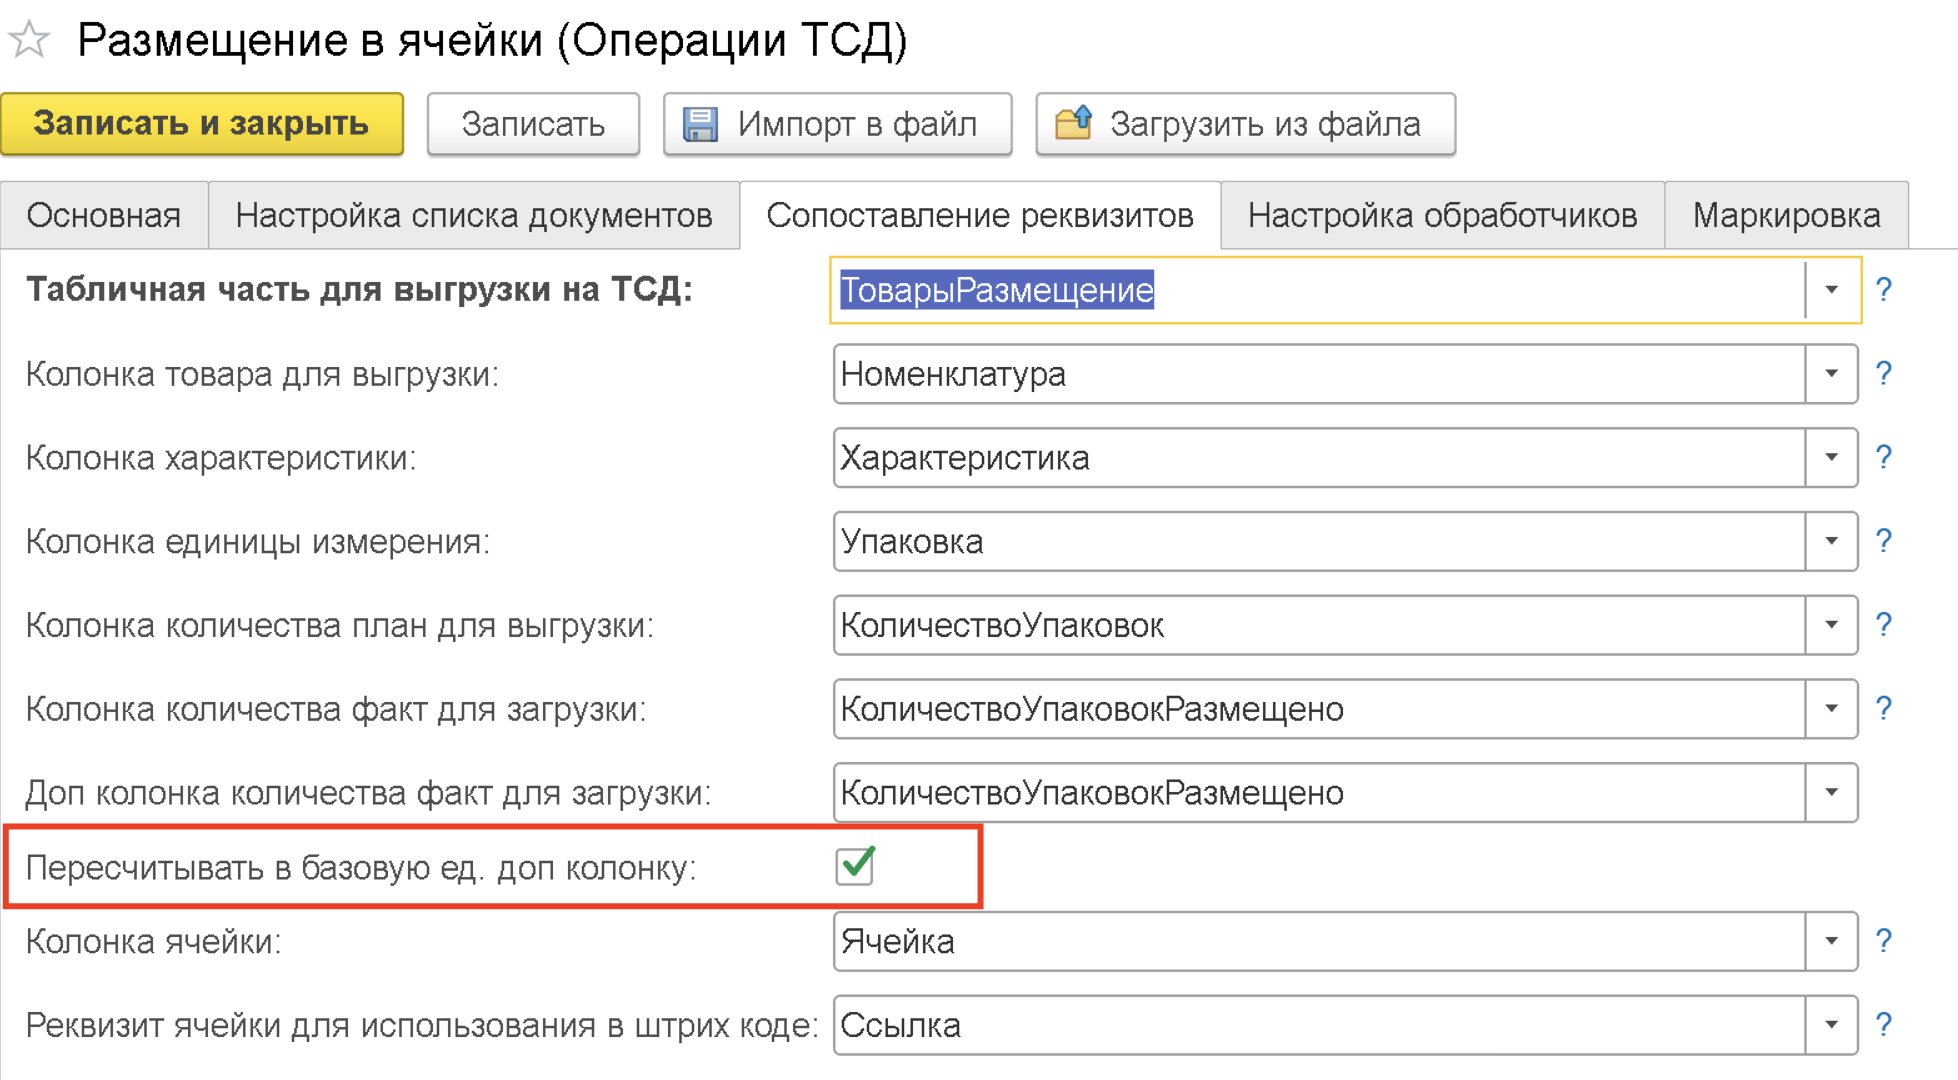1958x1080 pixels.
Task: Click the 'Загрузить из файла' button
Action: [1245, 124]
